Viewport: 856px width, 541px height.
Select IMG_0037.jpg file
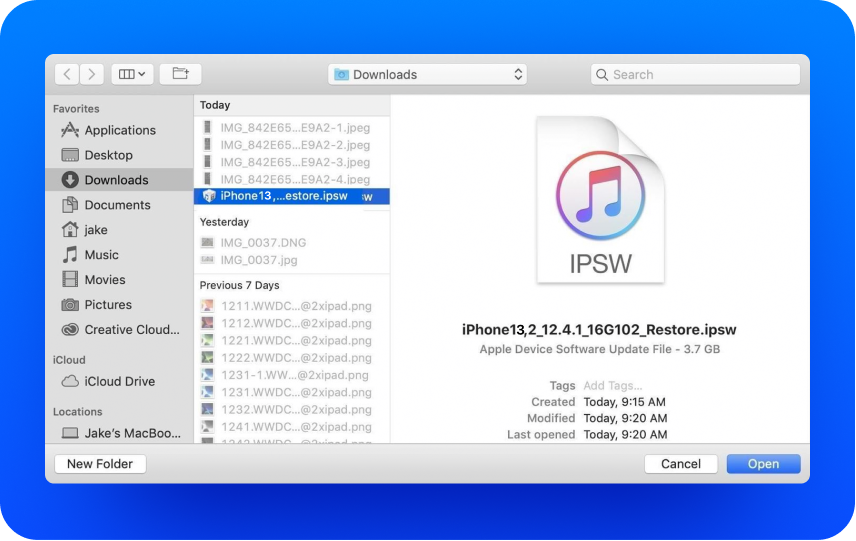click(292, 260)
